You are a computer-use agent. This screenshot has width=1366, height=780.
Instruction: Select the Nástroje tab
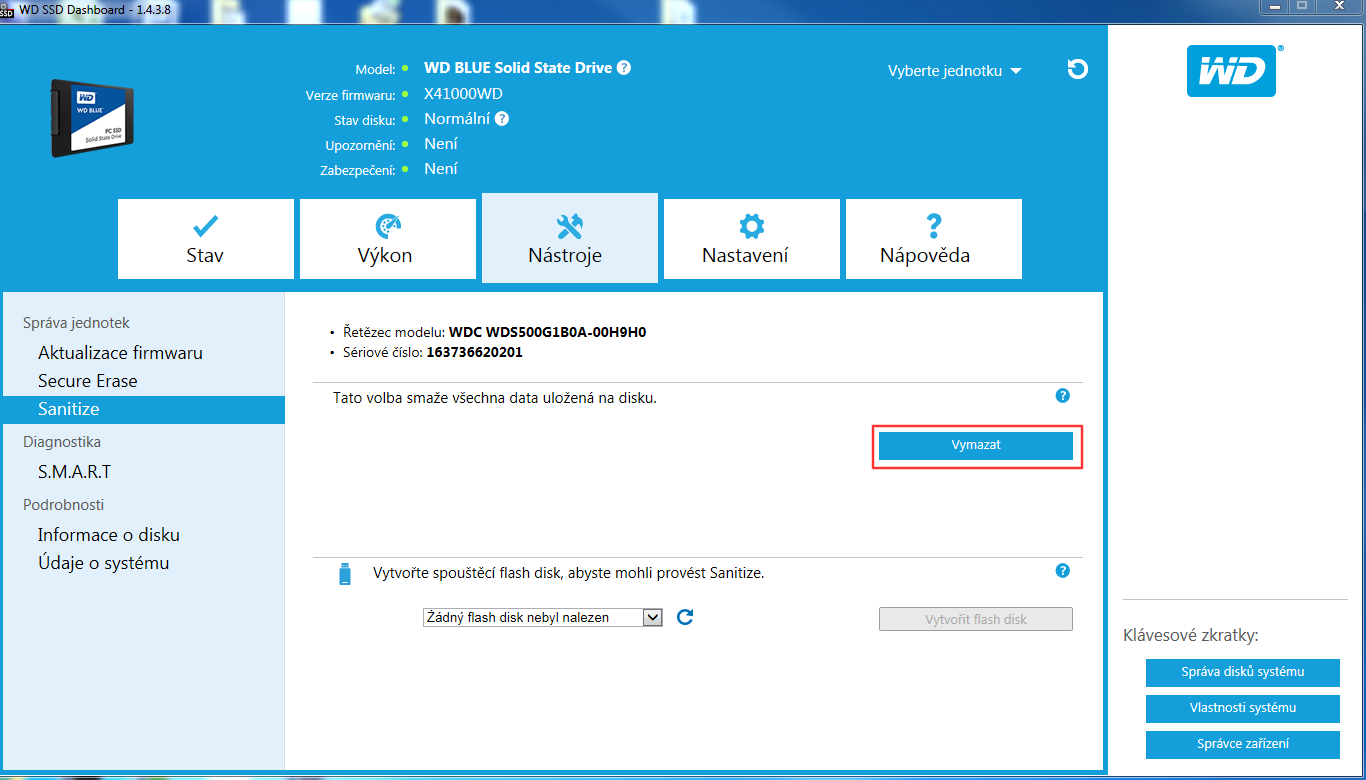pyautogui.click(x=570, y=238)
